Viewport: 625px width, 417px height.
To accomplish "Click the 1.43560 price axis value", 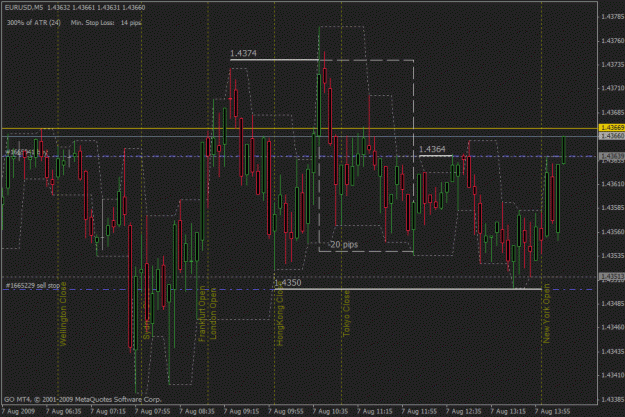I will (613, 232).
